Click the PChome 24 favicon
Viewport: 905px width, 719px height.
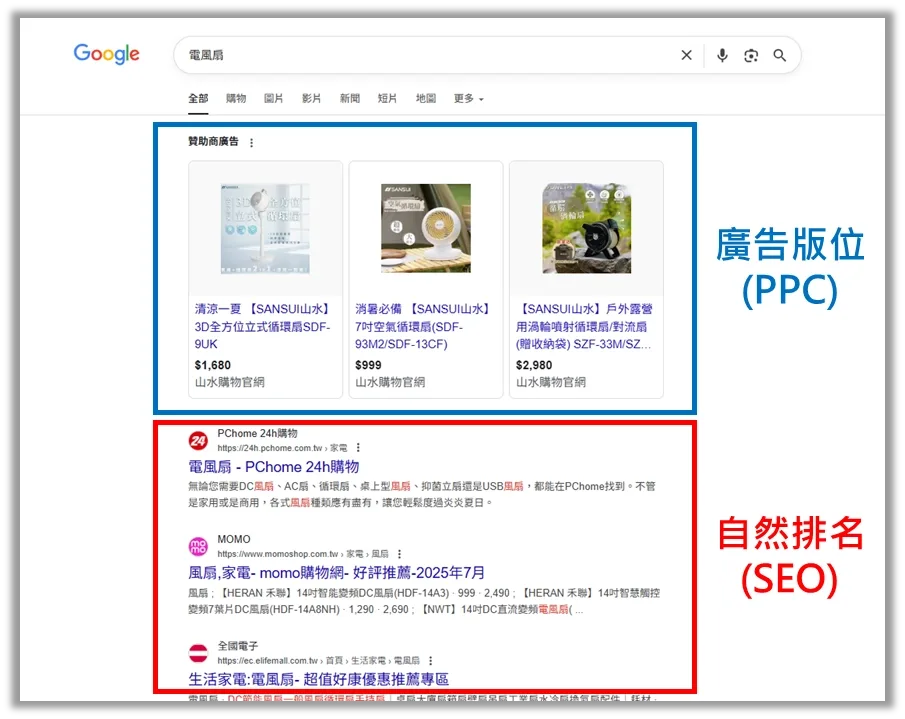(199, 441)
